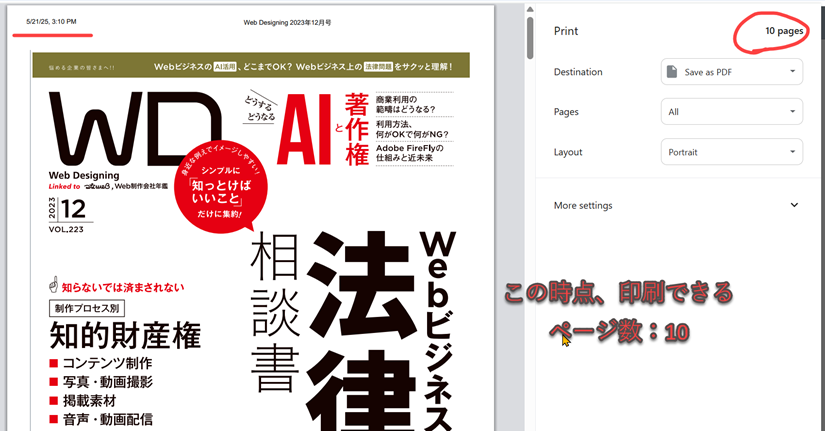Viewport: 825px width, 431px height.
Task: Click the red speech bubble '知っとけばいいこと'
Action: pos(220,186)
